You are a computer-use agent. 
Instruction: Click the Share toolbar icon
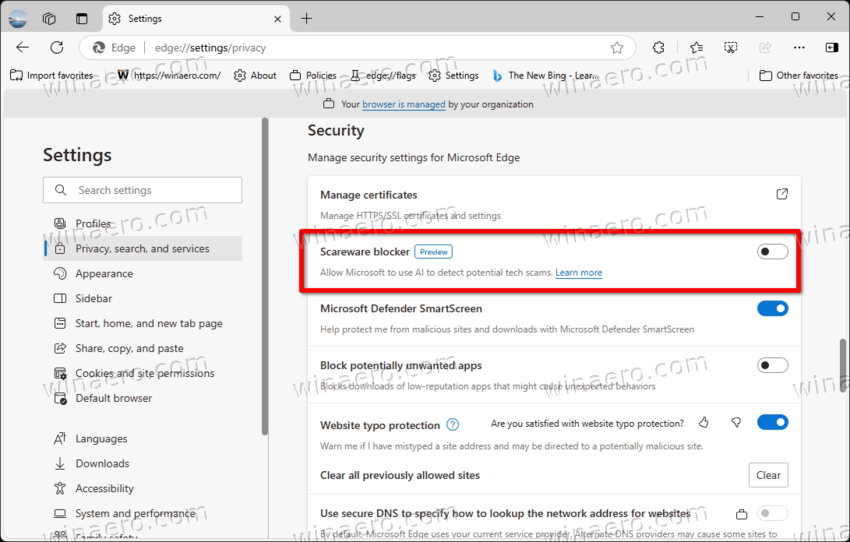coord(765,48)
